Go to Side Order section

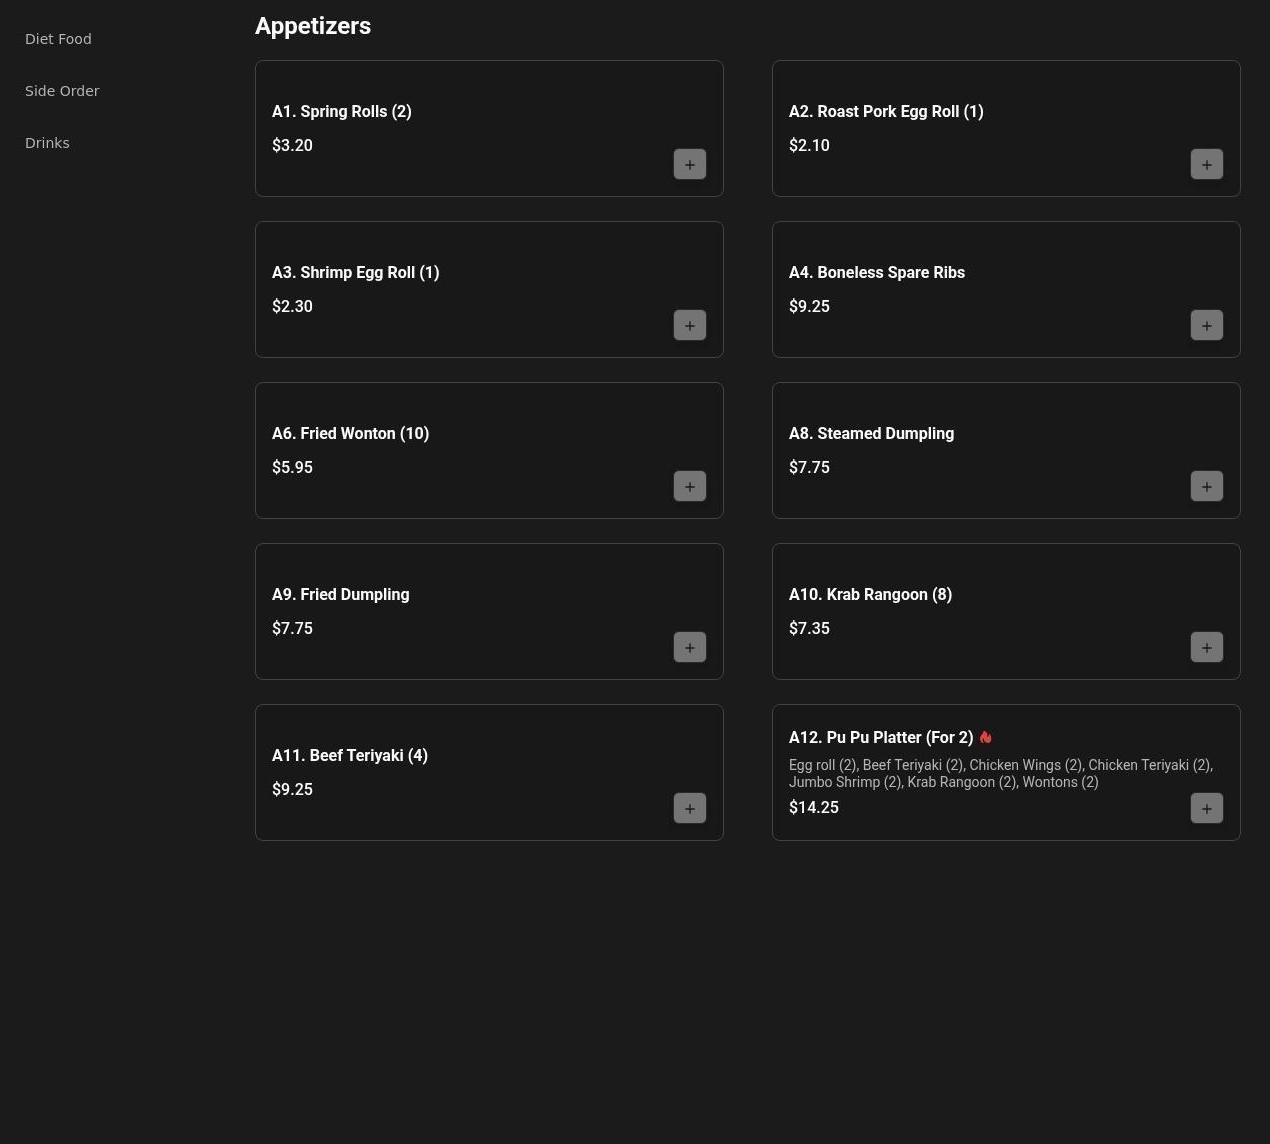click(x=62, y=91)
